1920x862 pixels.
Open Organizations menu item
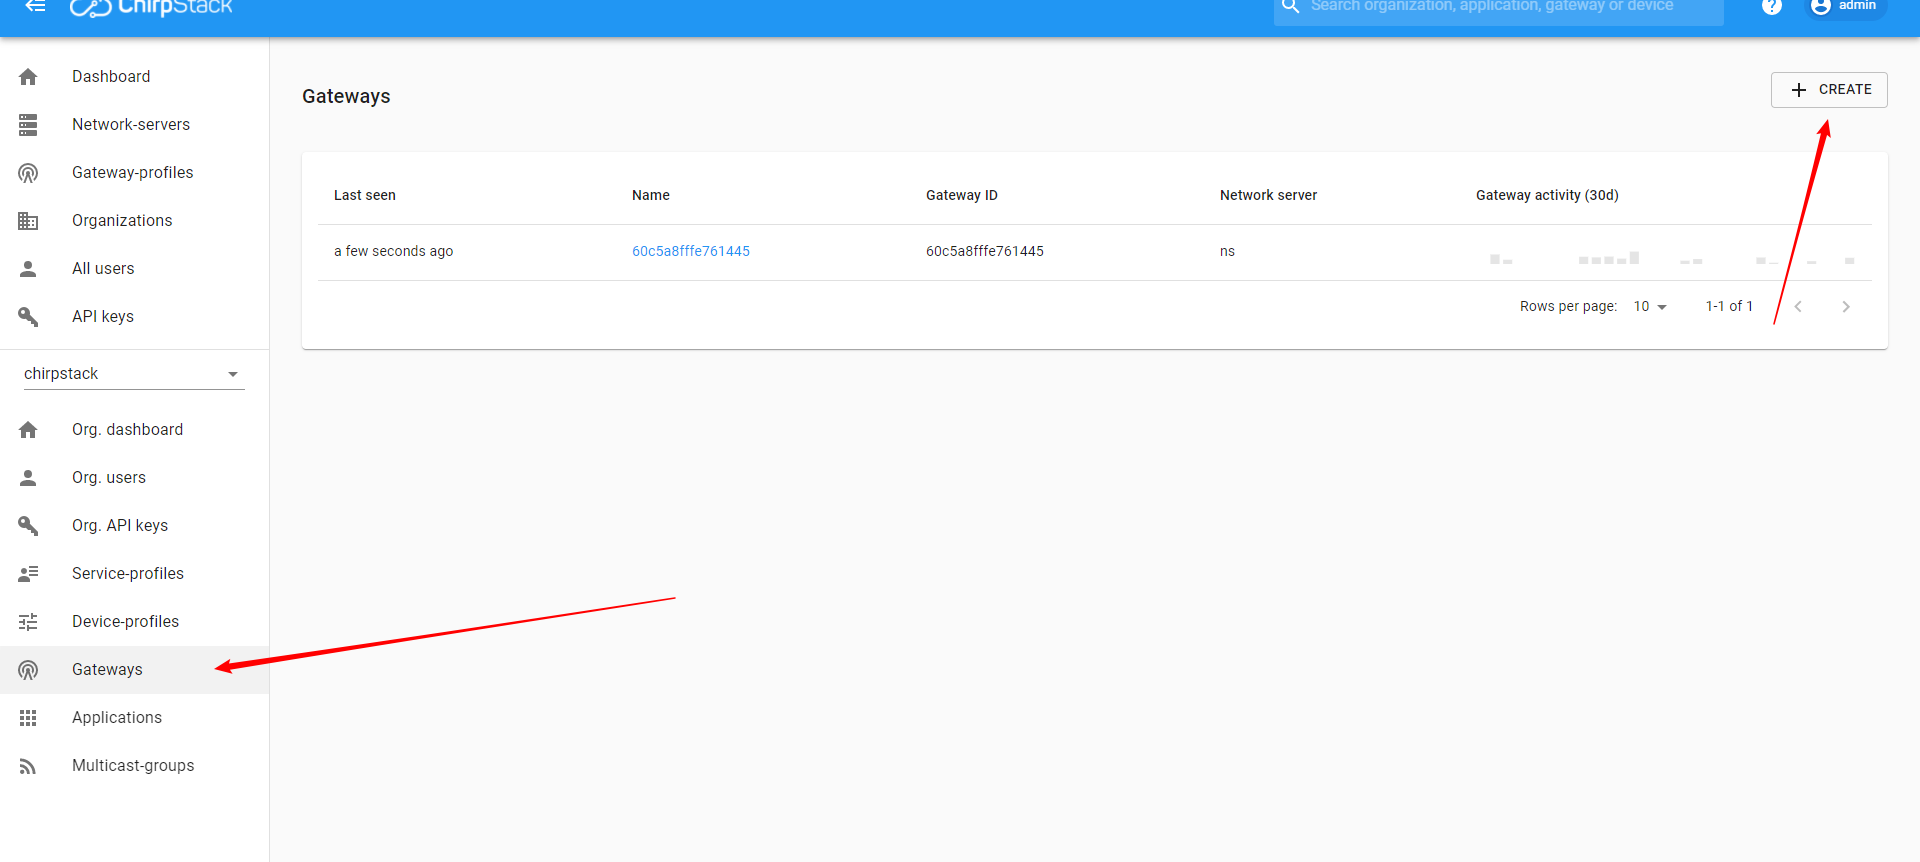pyautogui.click(x=134, y=221)
